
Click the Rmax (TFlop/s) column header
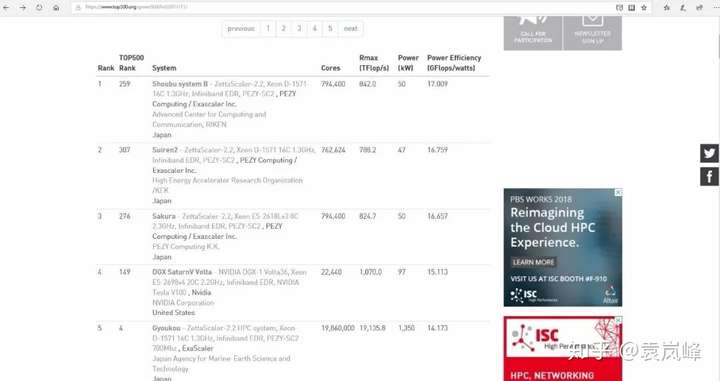[x=374, y=63]
